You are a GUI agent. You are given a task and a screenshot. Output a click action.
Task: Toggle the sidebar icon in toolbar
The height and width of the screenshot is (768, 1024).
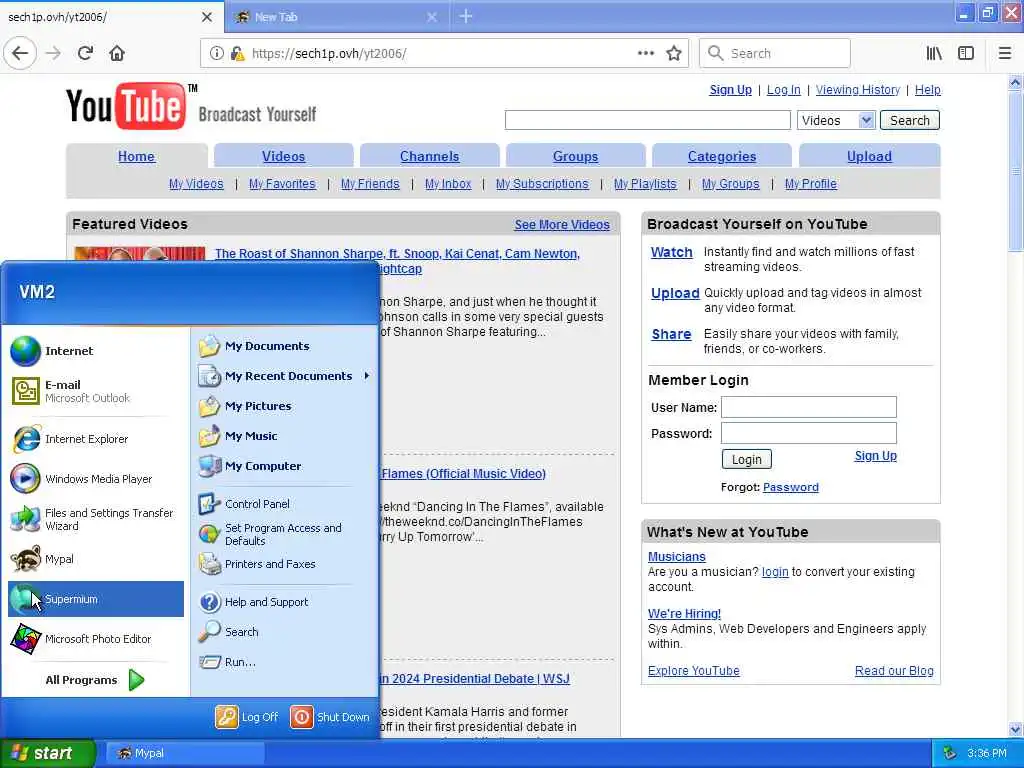tap(966, 54)
